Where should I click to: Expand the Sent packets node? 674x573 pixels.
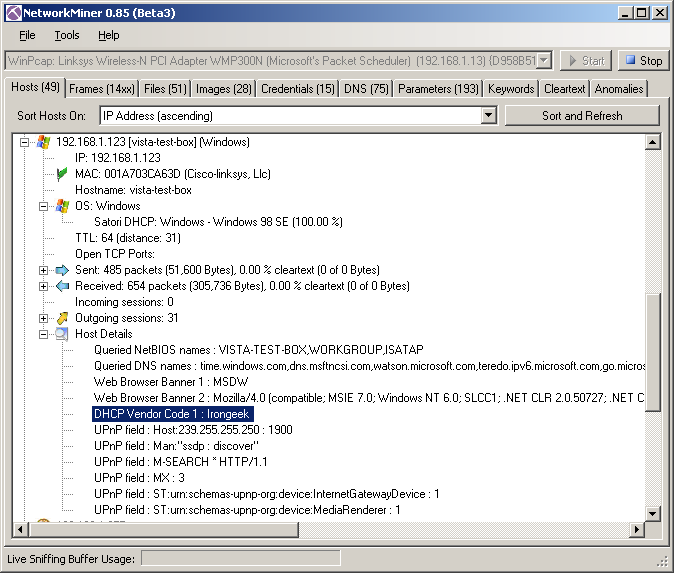tap(43, 270)
